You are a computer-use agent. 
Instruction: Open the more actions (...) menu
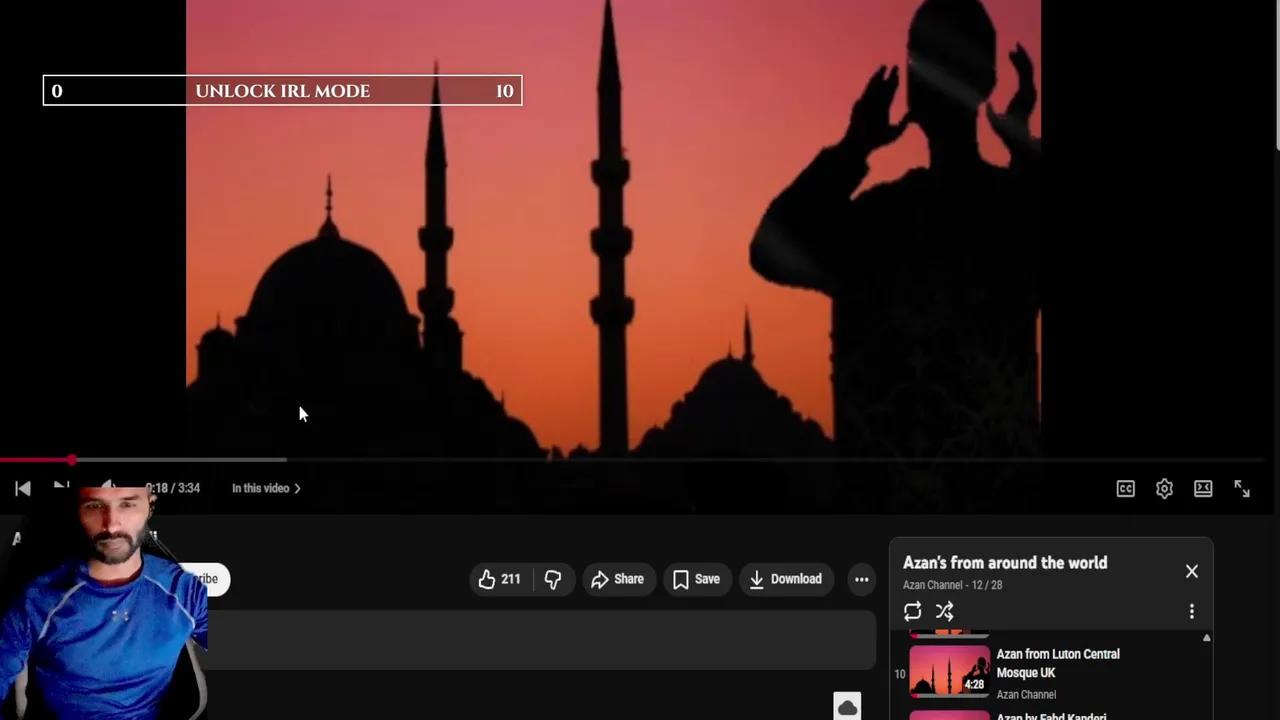[x=861, y=579]
